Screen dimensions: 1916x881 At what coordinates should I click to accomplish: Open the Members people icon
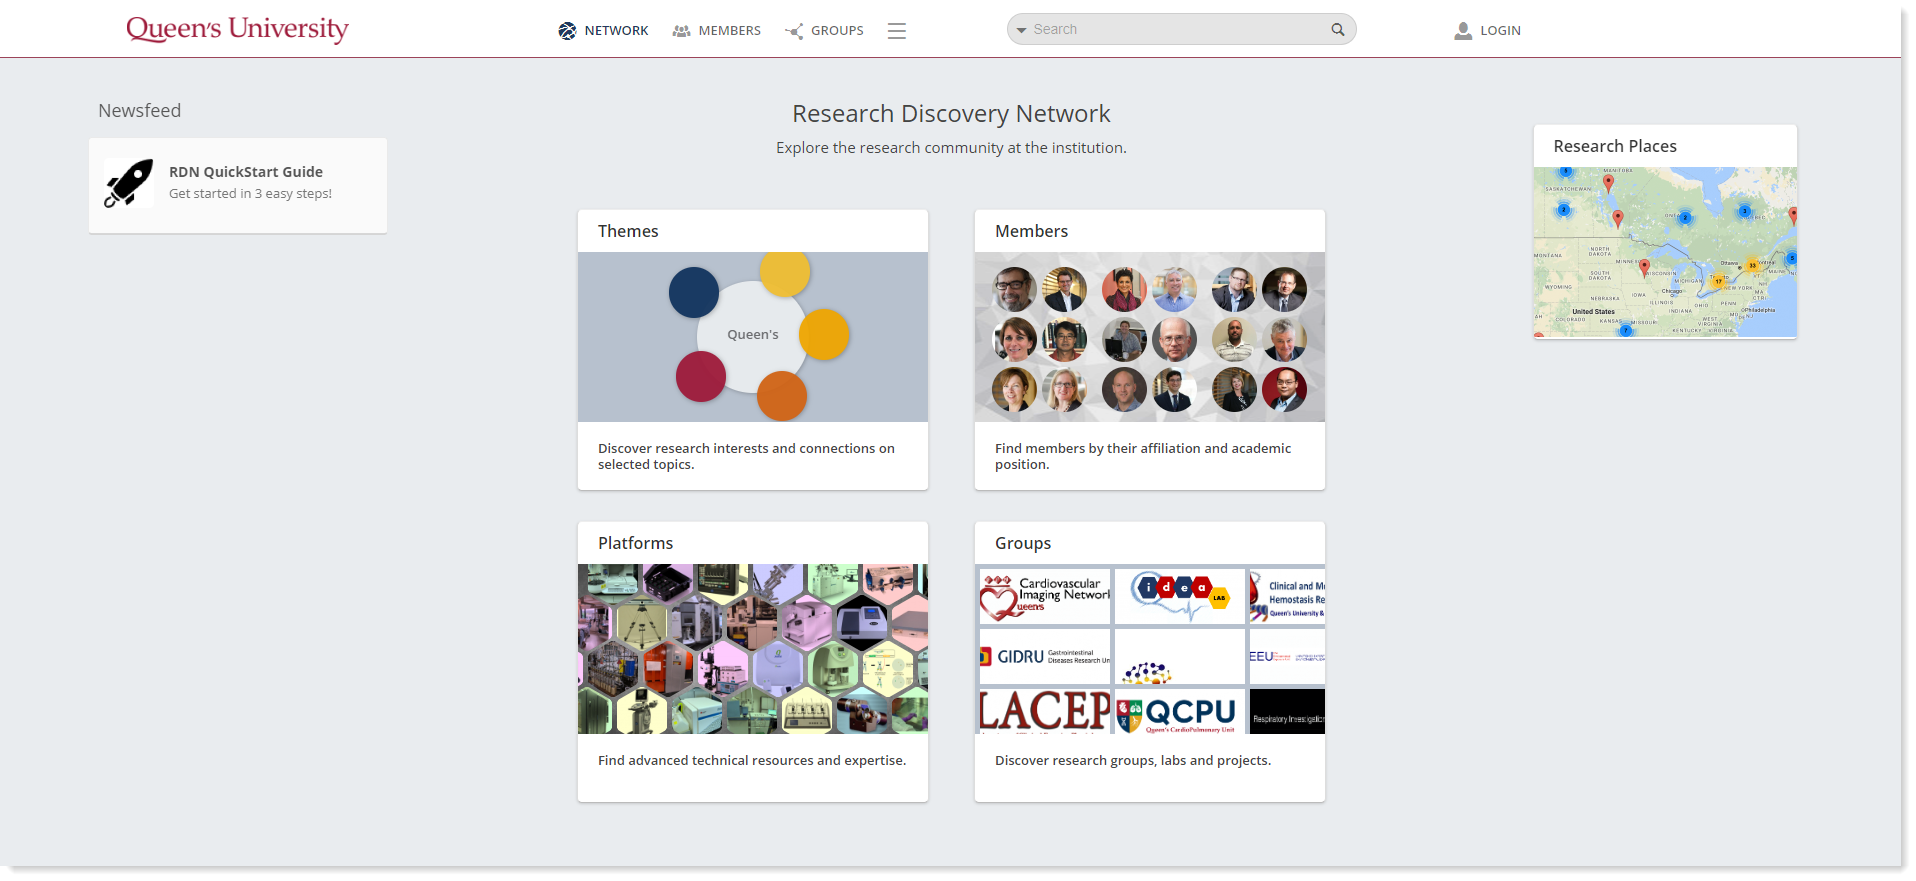coord(682,31)
